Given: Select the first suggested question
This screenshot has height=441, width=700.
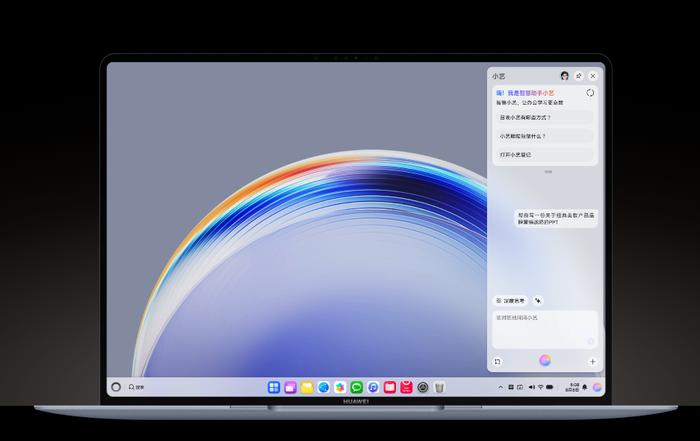Looking at the screenshot, I should 545,117.
